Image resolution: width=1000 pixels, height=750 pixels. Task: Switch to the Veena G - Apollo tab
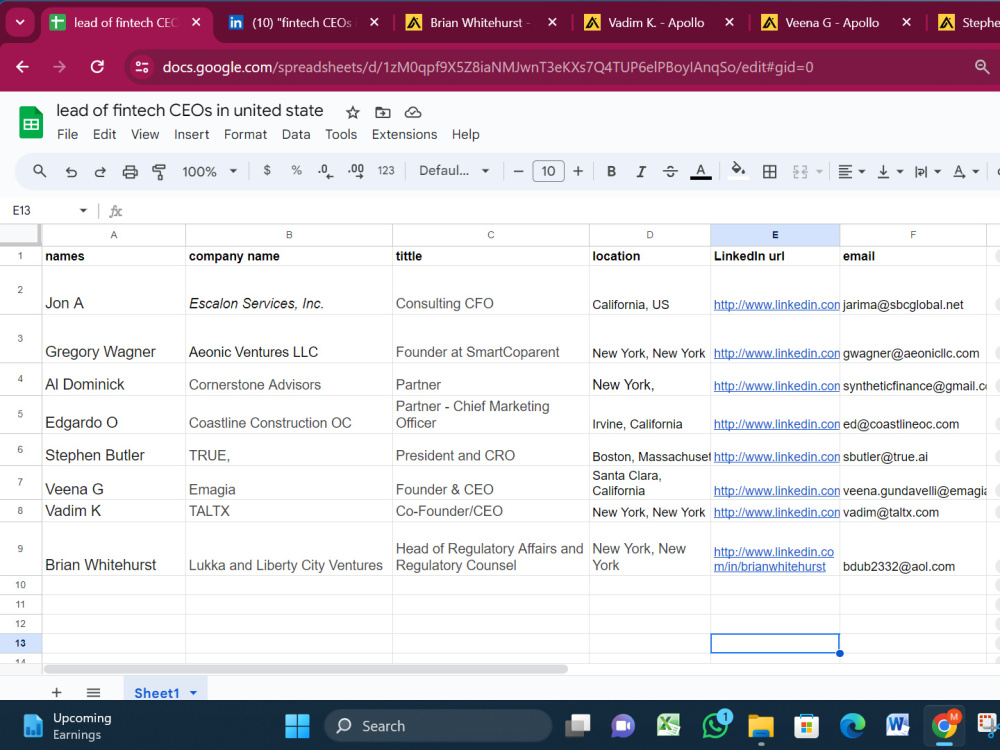pos(834,23)
